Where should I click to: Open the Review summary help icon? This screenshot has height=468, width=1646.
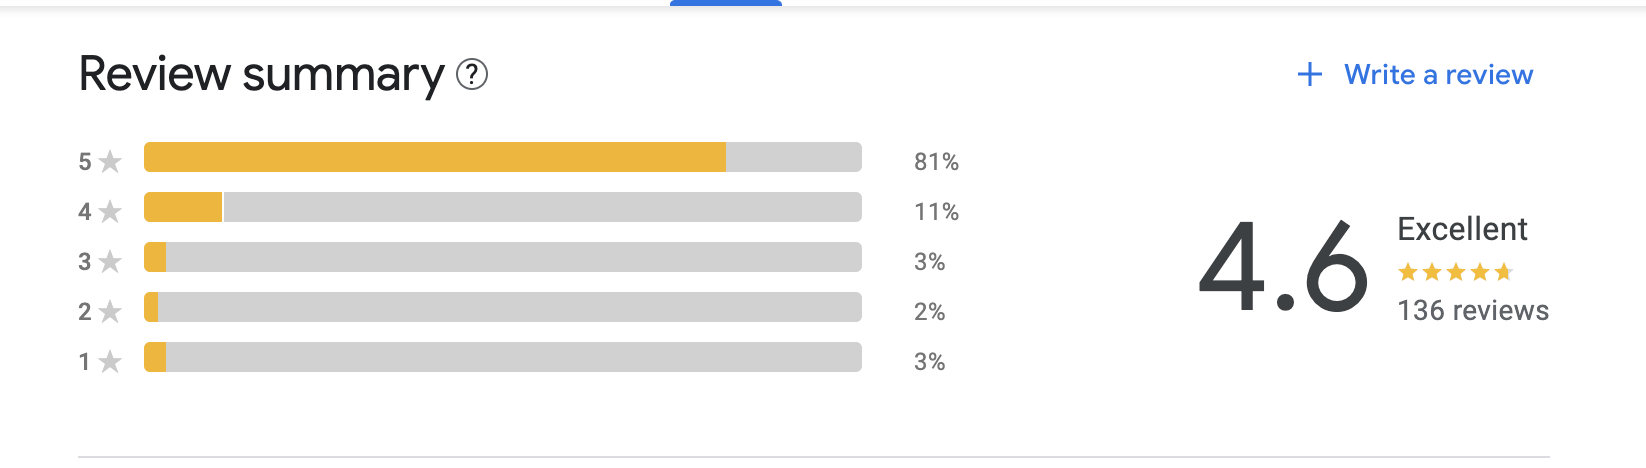tap(472, 74)
